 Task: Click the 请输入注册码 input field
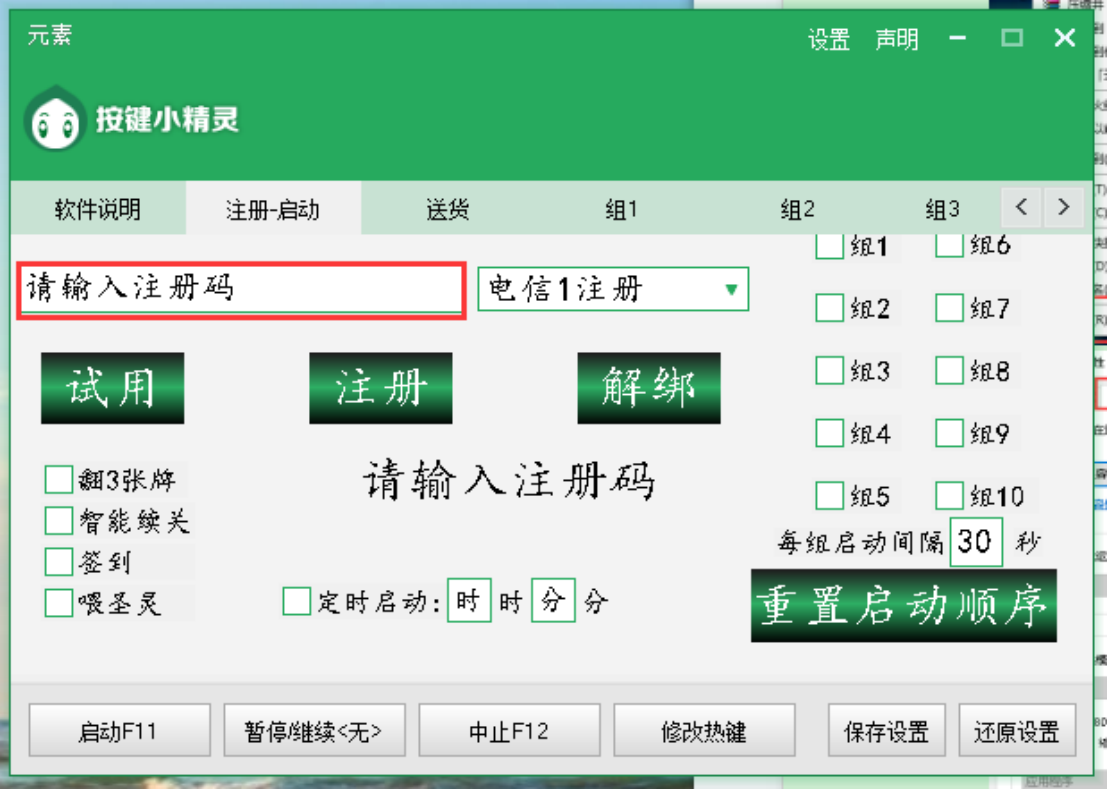(x=240, y=290)
